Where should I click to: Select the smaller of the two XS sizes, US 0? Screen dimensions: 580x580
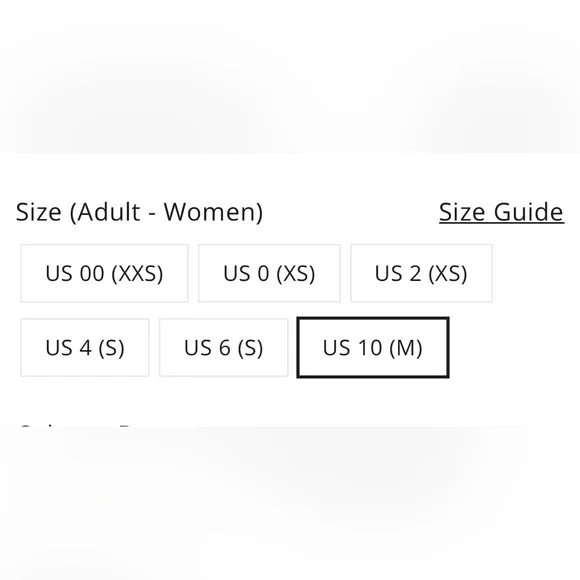click(269, 273)
